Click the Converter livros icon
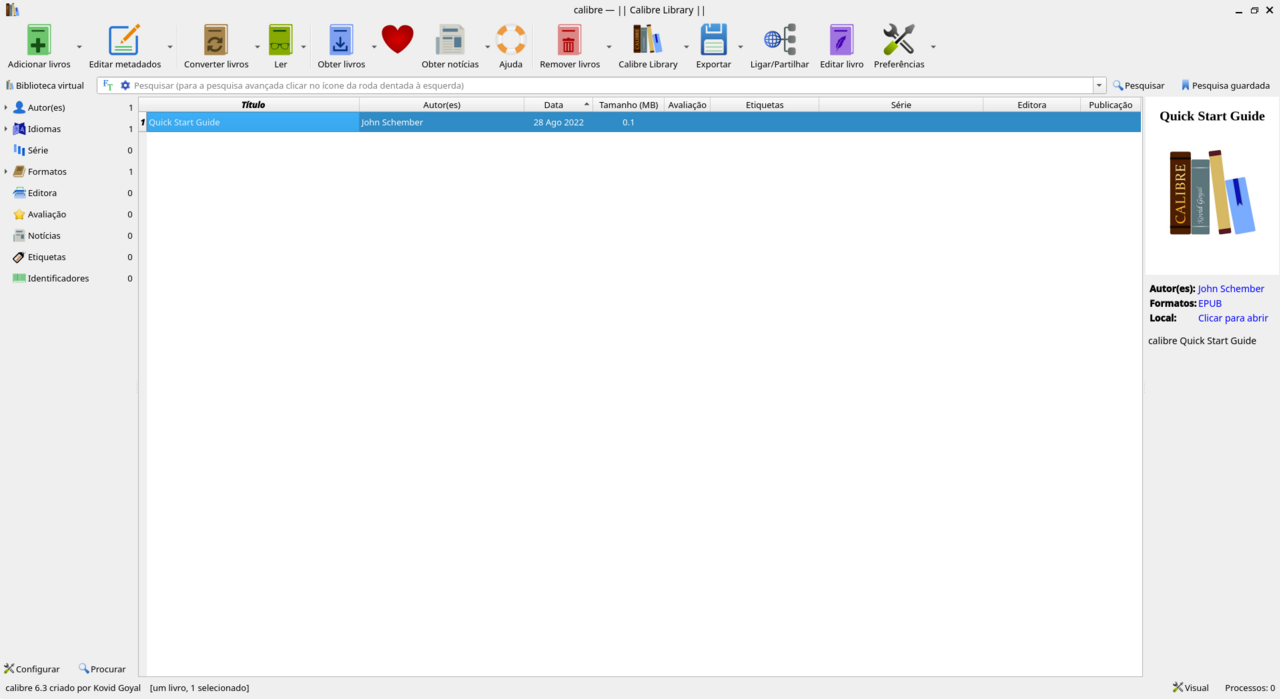This screenshot has width=1280, height=699. [216, 40]
